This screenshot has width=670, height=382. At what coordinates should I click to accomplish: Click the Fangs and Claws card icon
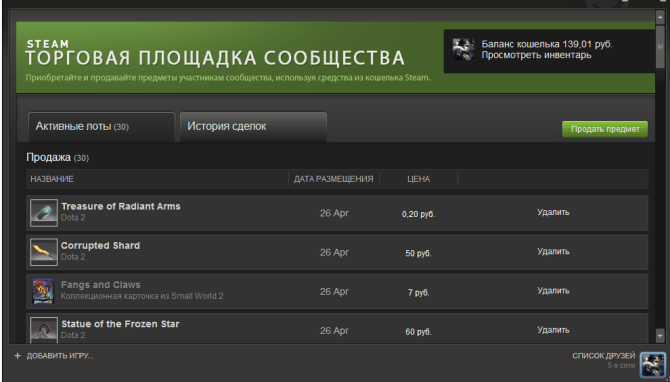point(44,291)
